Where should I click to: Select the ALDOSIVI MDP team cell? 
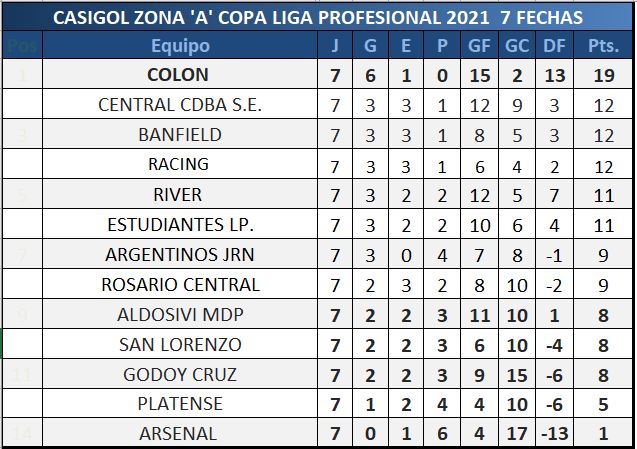180,314
